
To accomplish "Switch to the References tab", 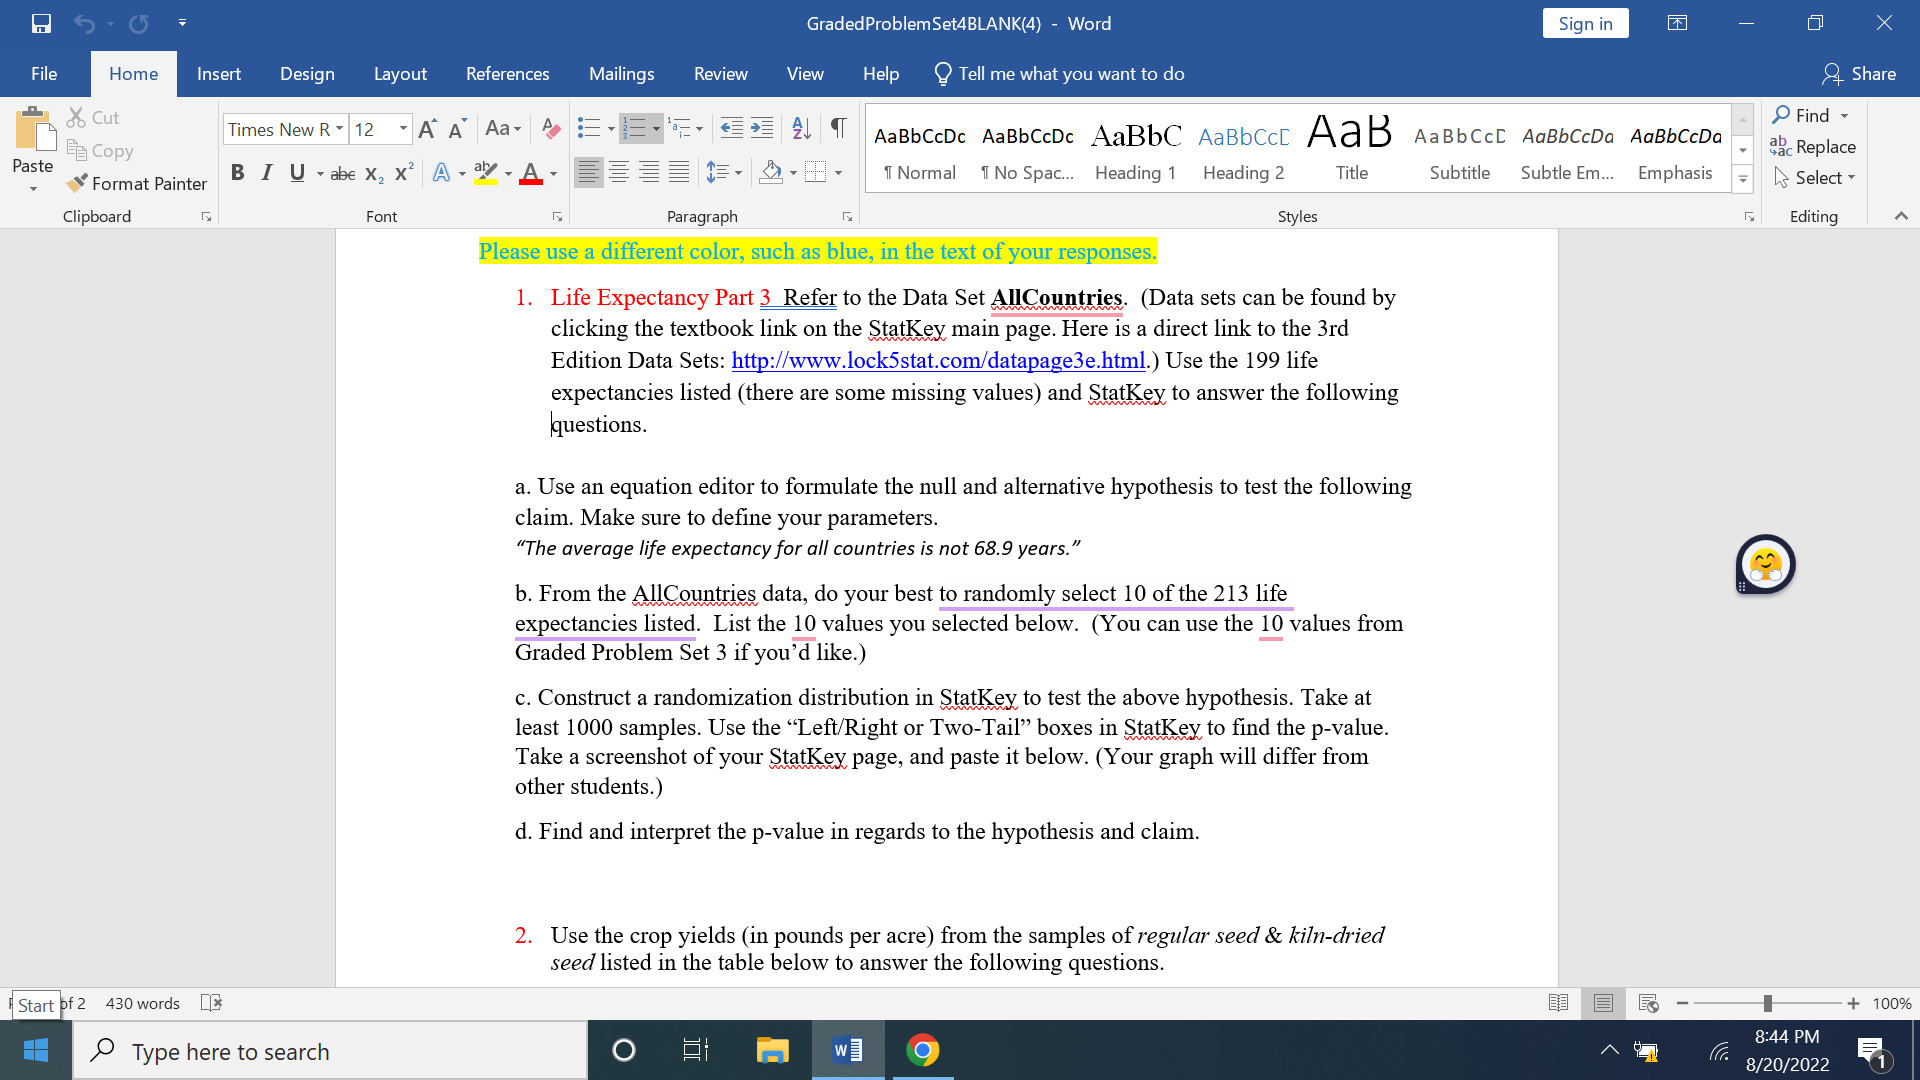I will 508,73.
